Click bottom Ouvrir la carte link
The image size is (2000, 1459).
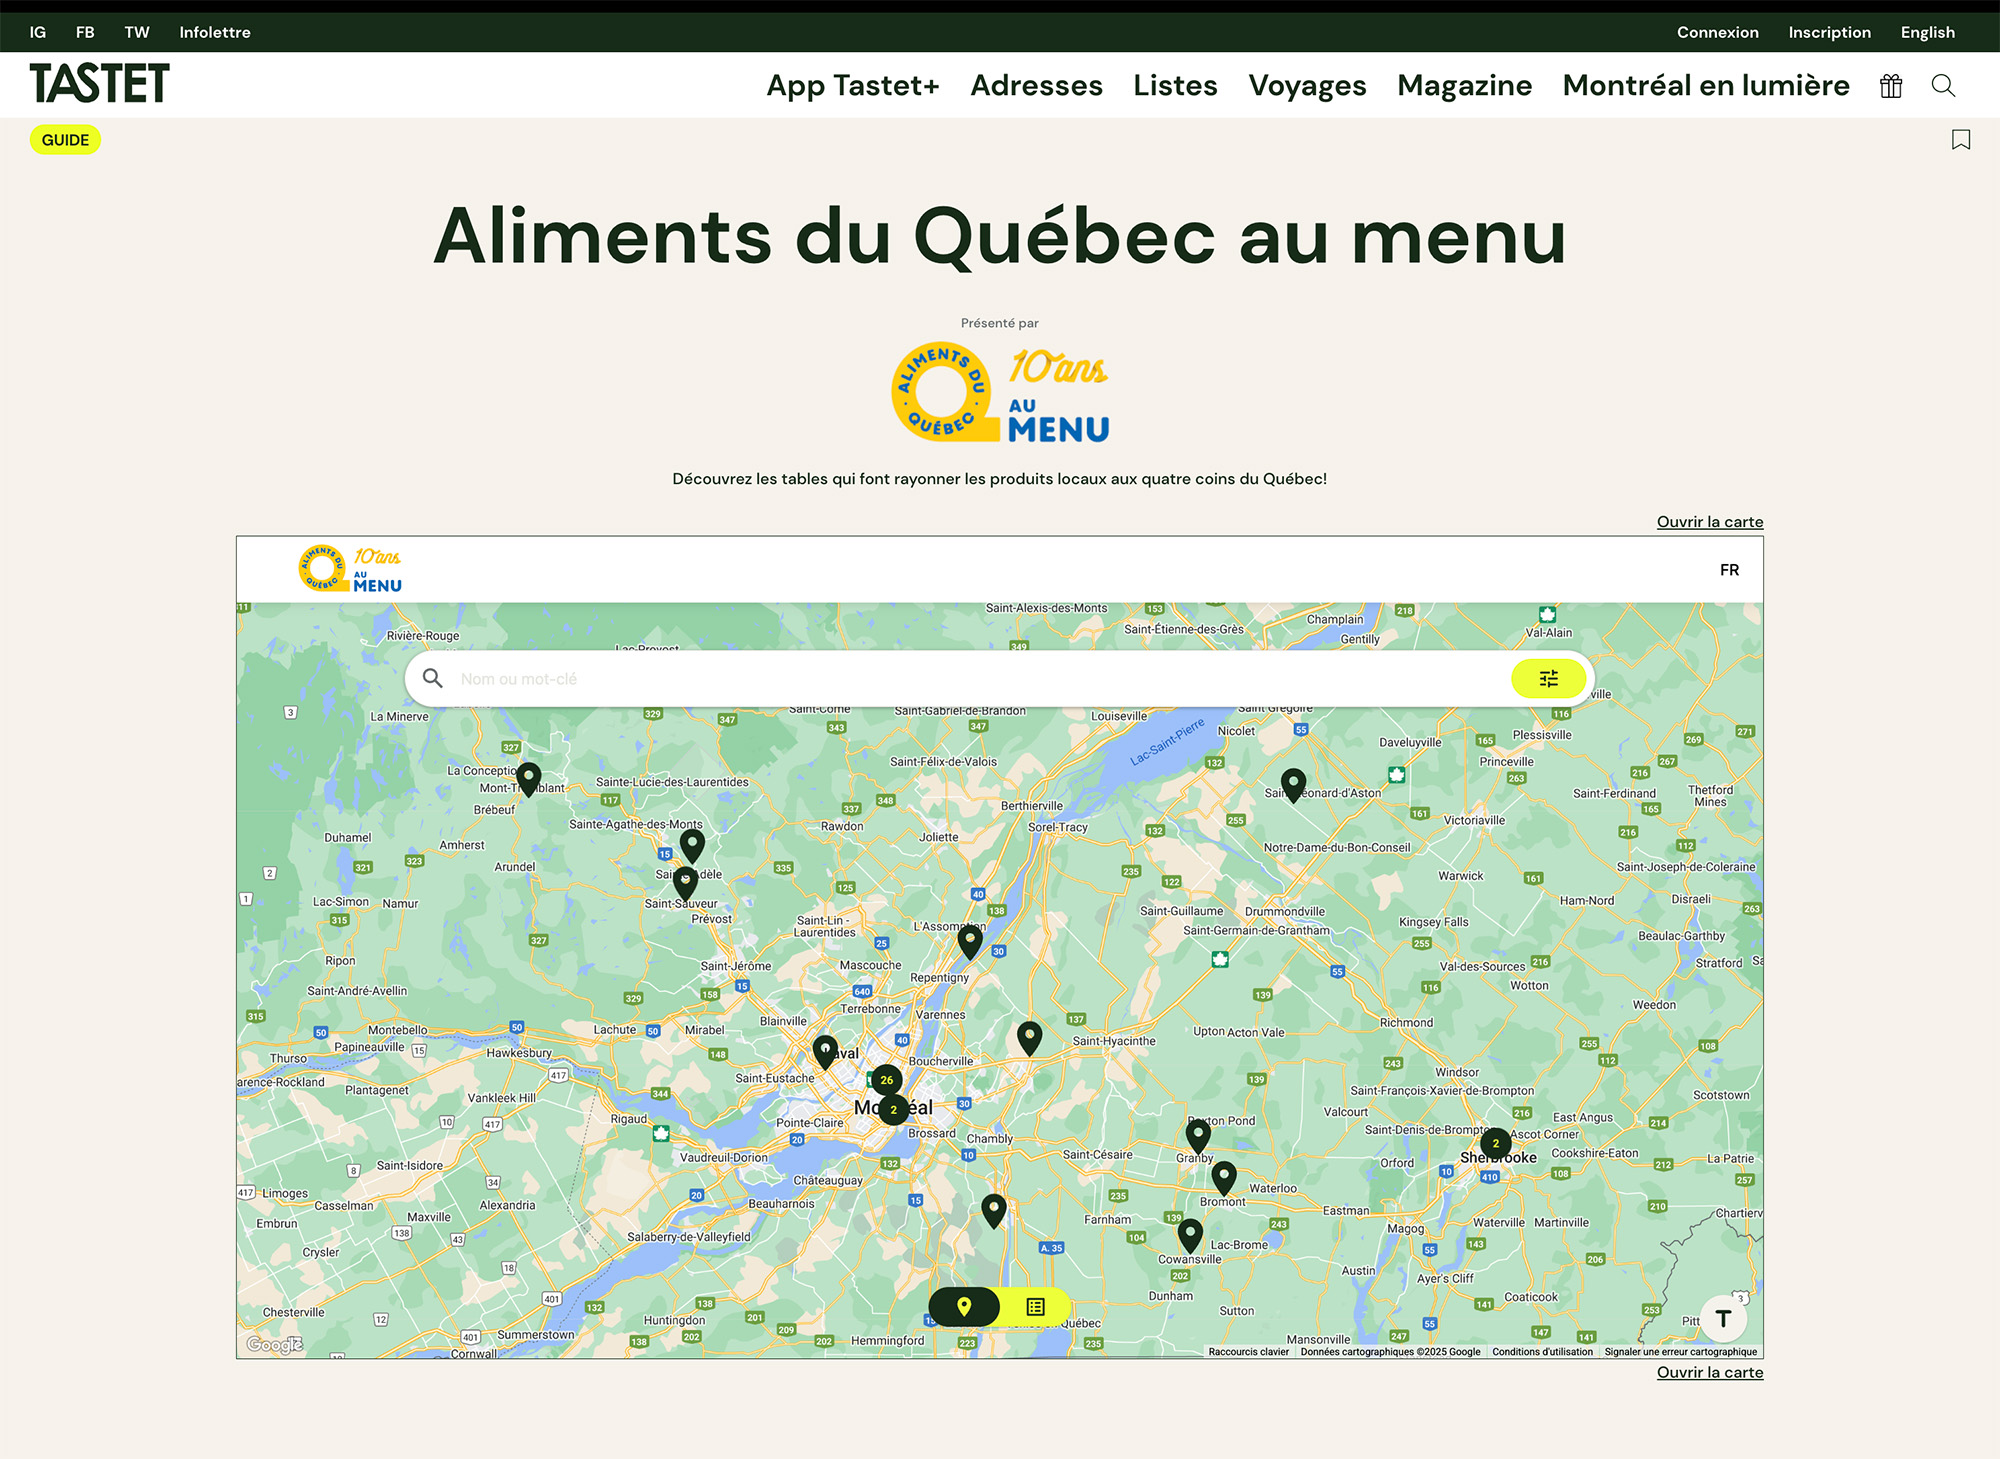[1709, 1372]
